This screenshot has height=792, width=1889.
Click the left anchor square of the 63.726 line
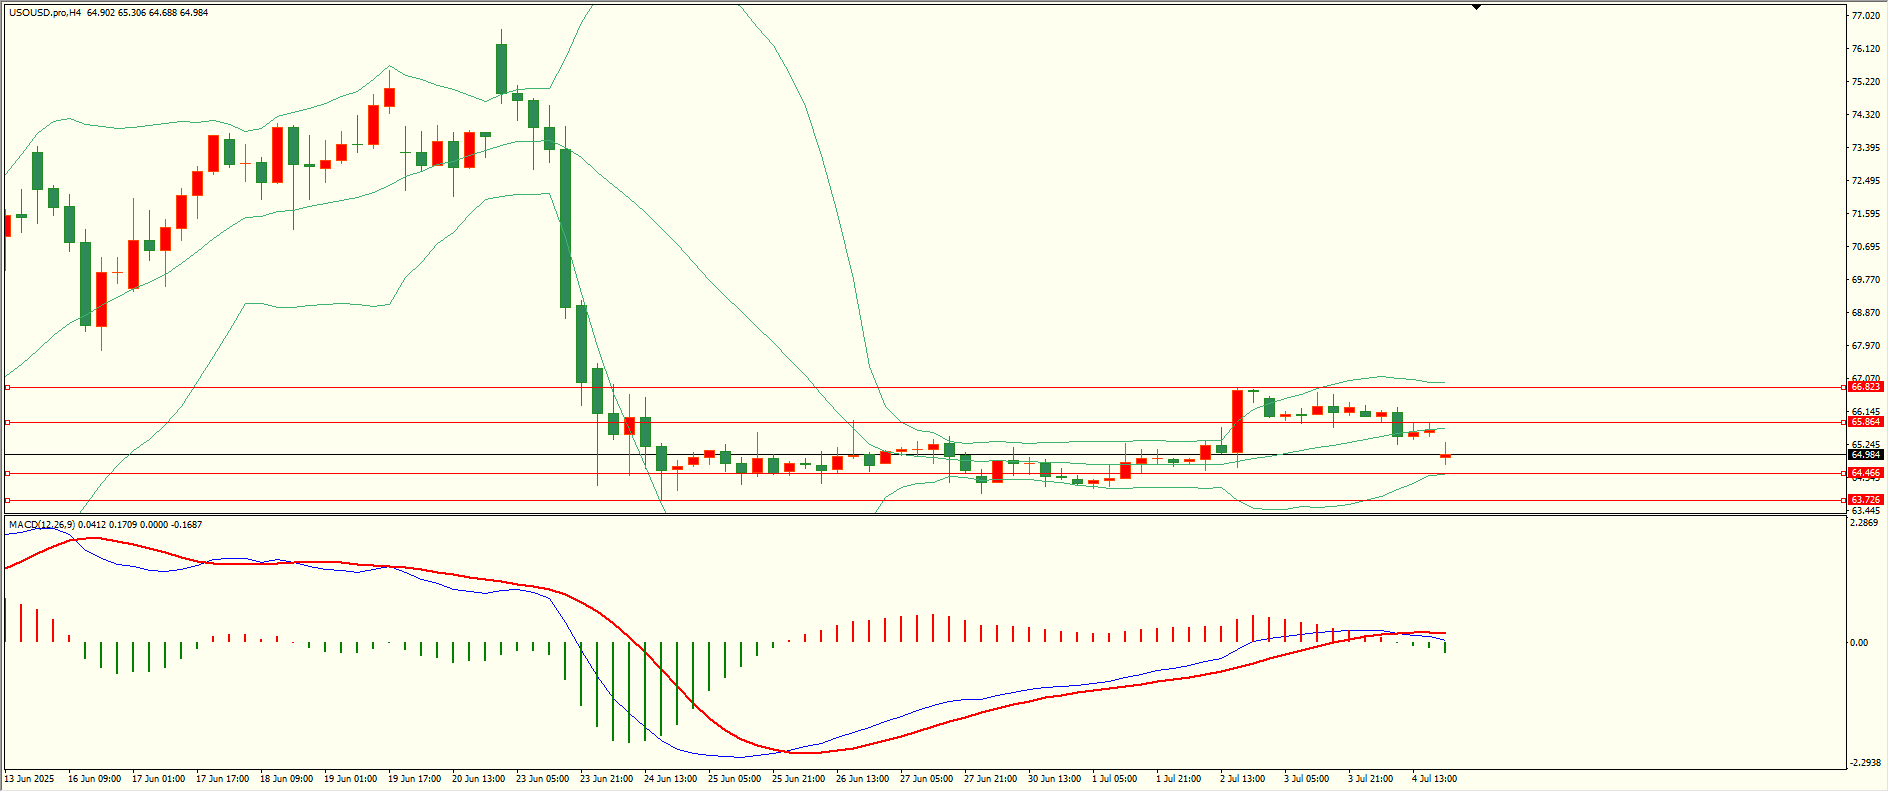tap(8, 500)
